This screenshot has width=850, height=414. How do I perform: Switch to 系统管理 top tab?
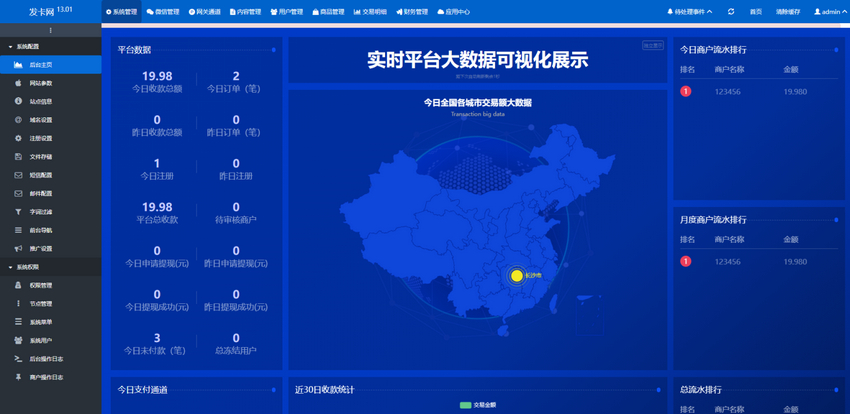point(121,12)
